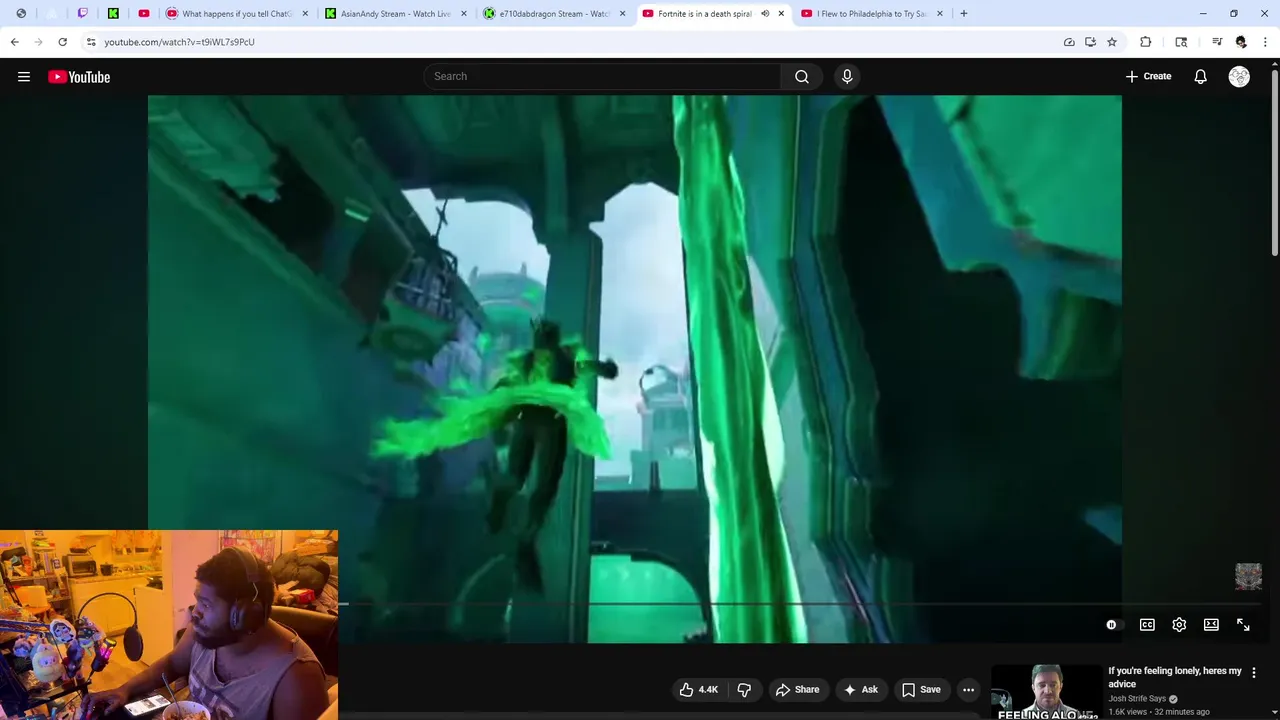Switch player to theater mode
This screenshot has width=1280, height=720.
[x=1211, y=625]
